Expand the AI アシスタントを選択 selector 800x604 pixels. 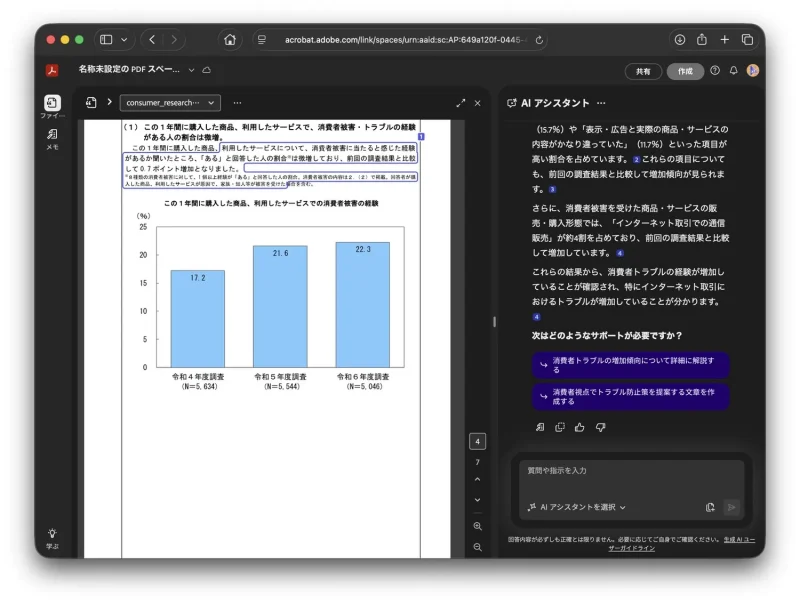(x=577, y=507)
